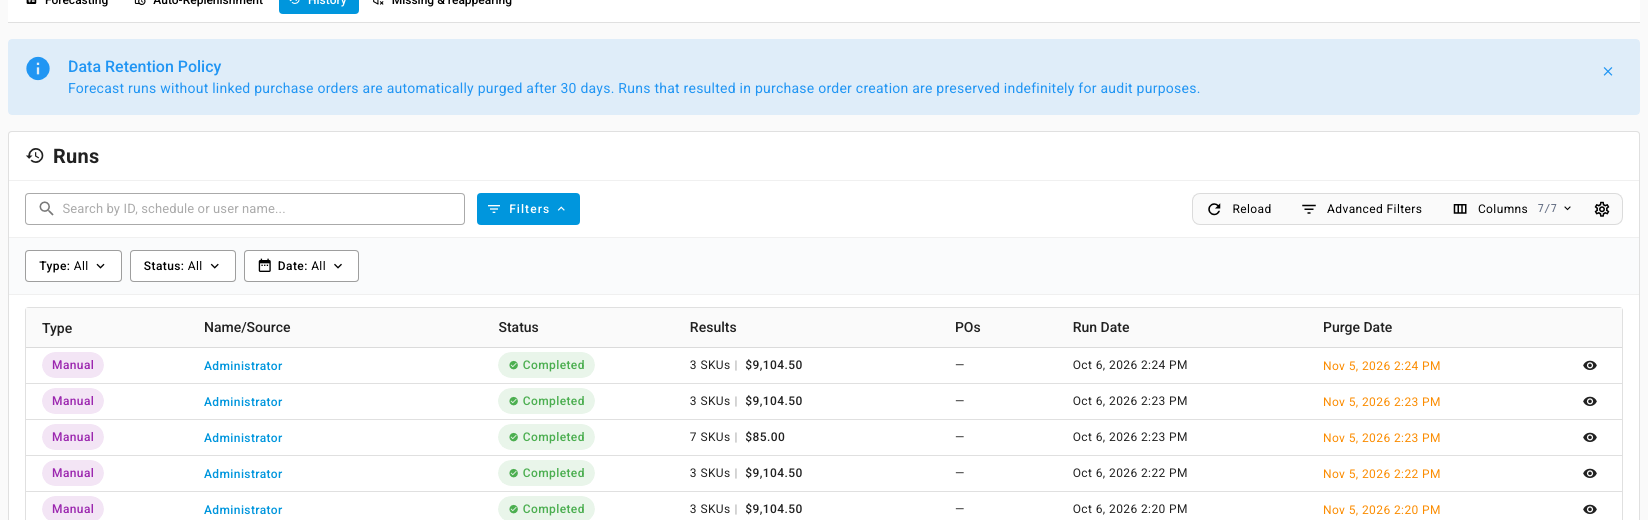Click the Completed status of the 2:22 PM run
Screen dimensions: 1648x520
click(546, 473)
